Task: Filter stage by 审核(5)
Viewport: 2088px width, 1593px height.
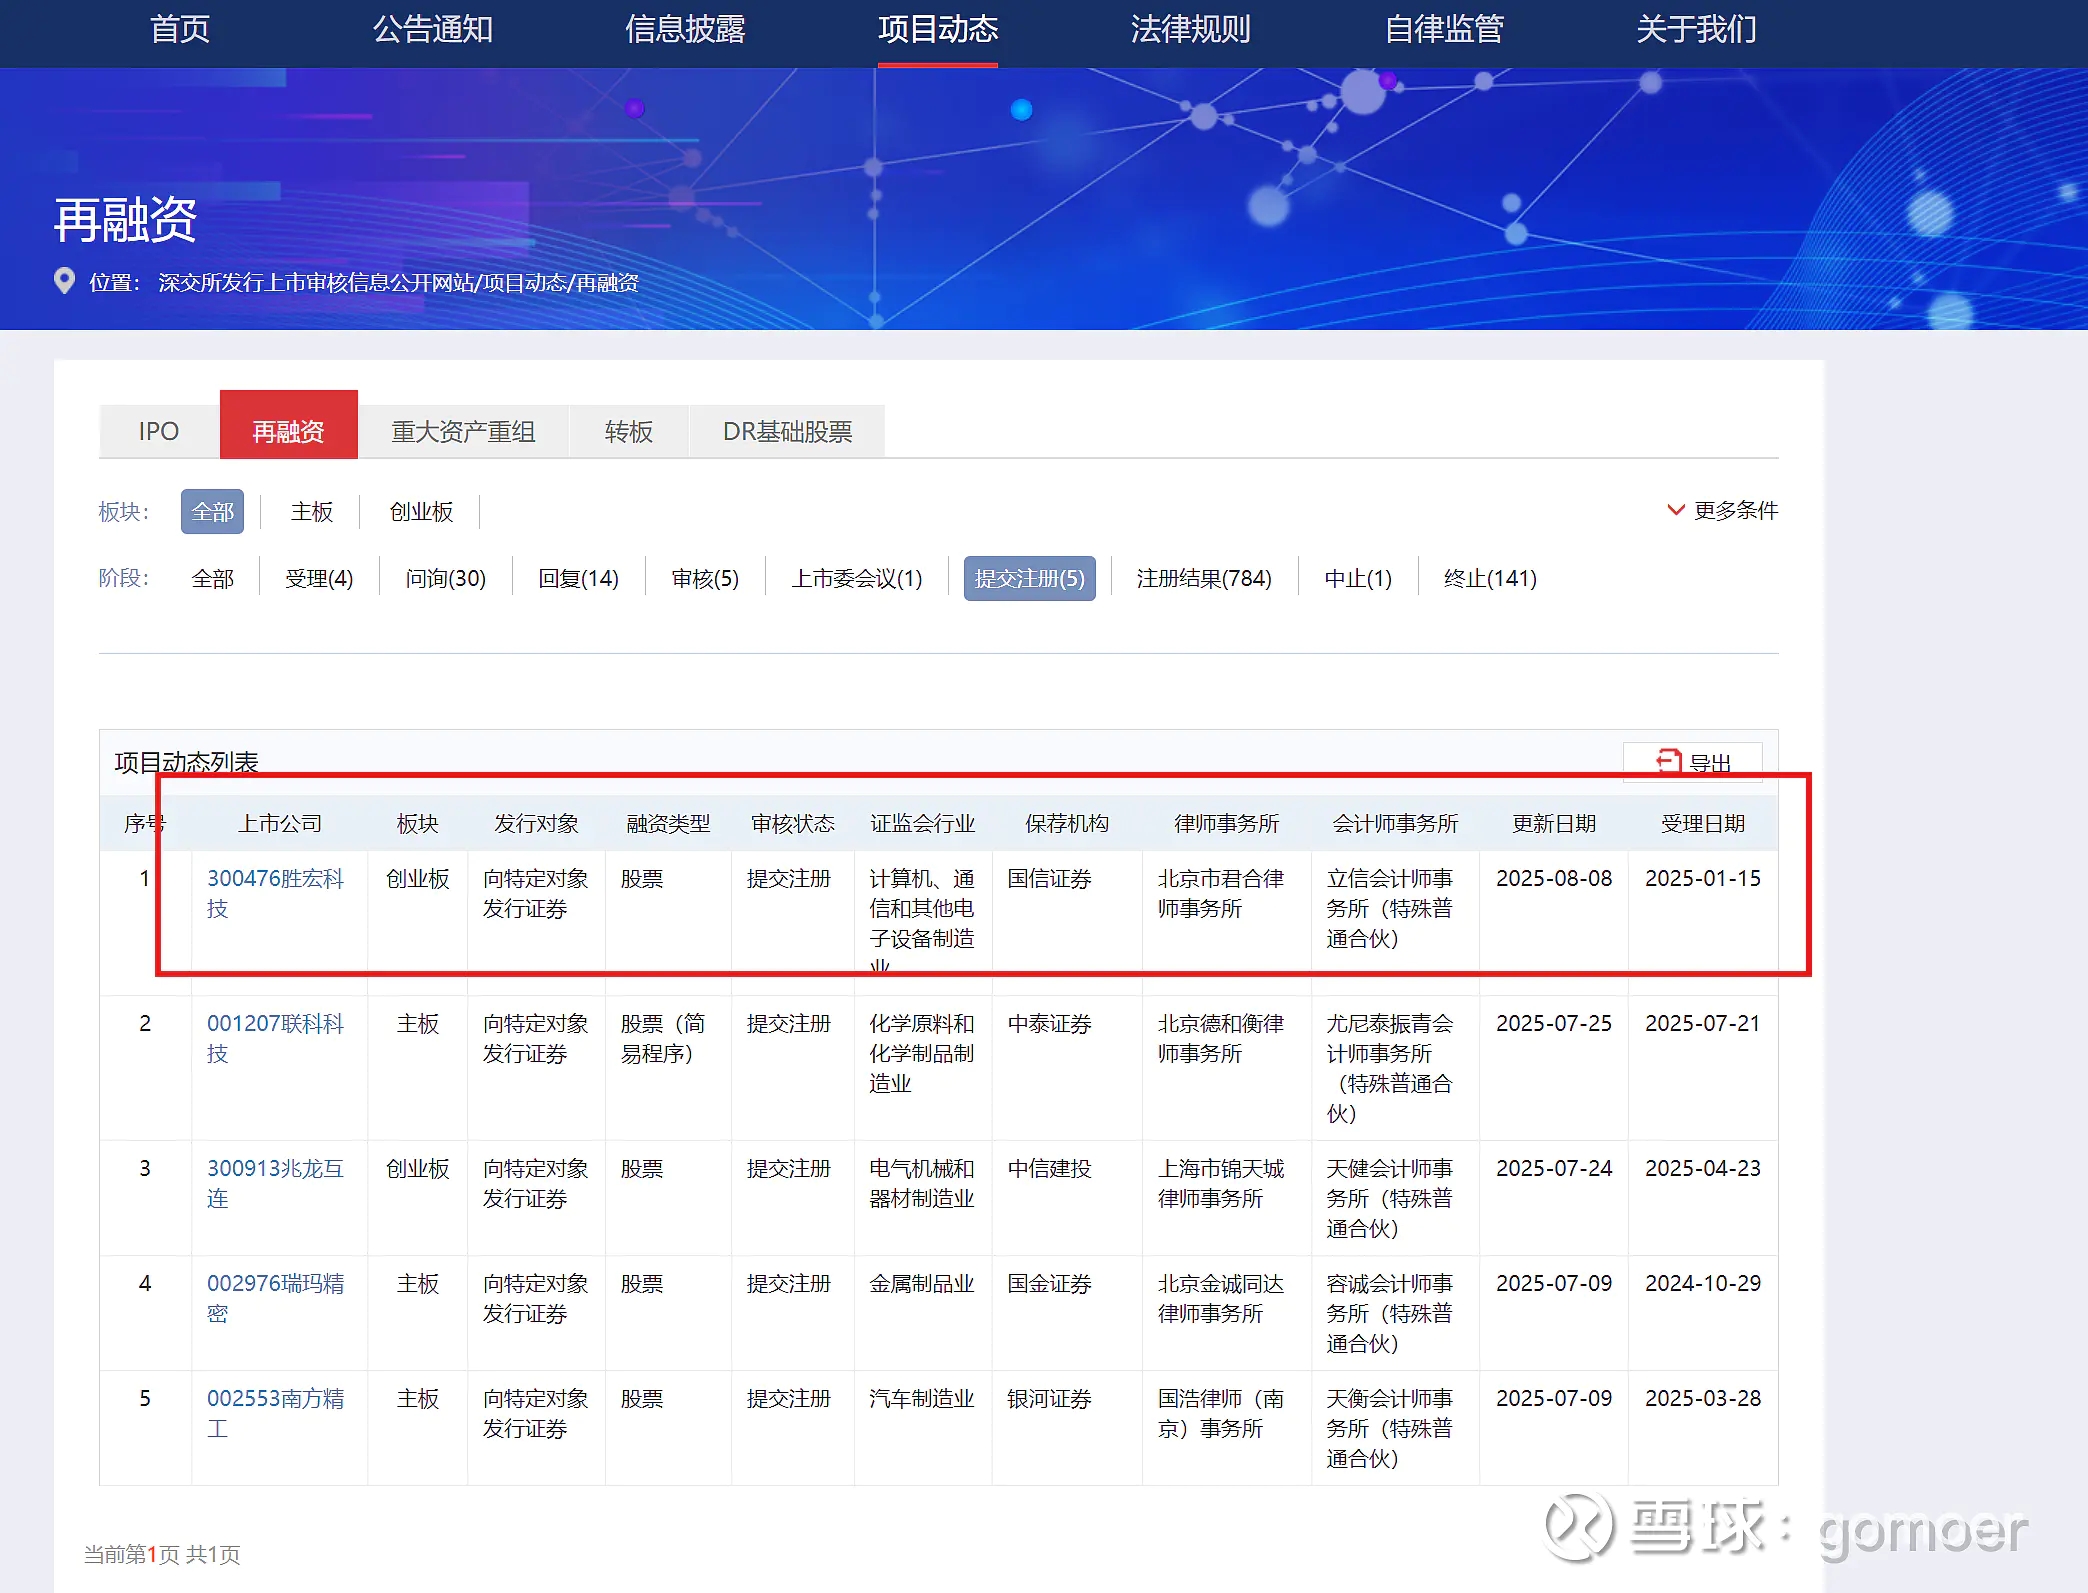Action: pos(705,578)
